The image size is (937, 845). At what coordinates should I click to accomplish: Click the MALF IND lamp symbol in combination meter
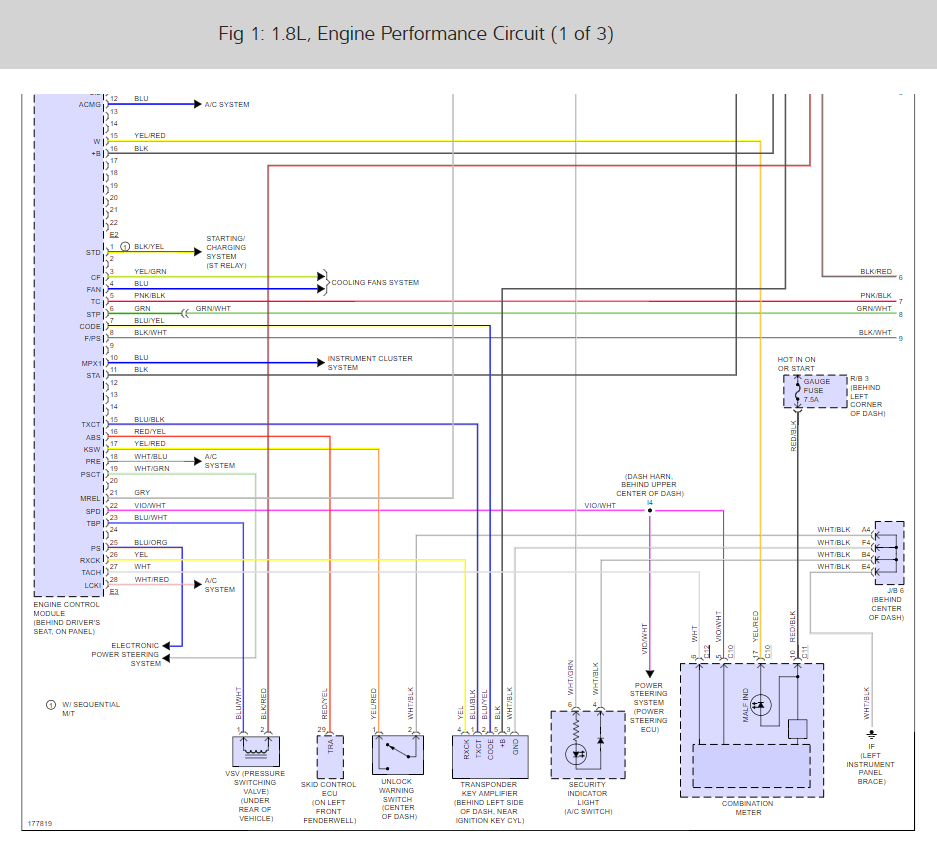click(761, 705)
